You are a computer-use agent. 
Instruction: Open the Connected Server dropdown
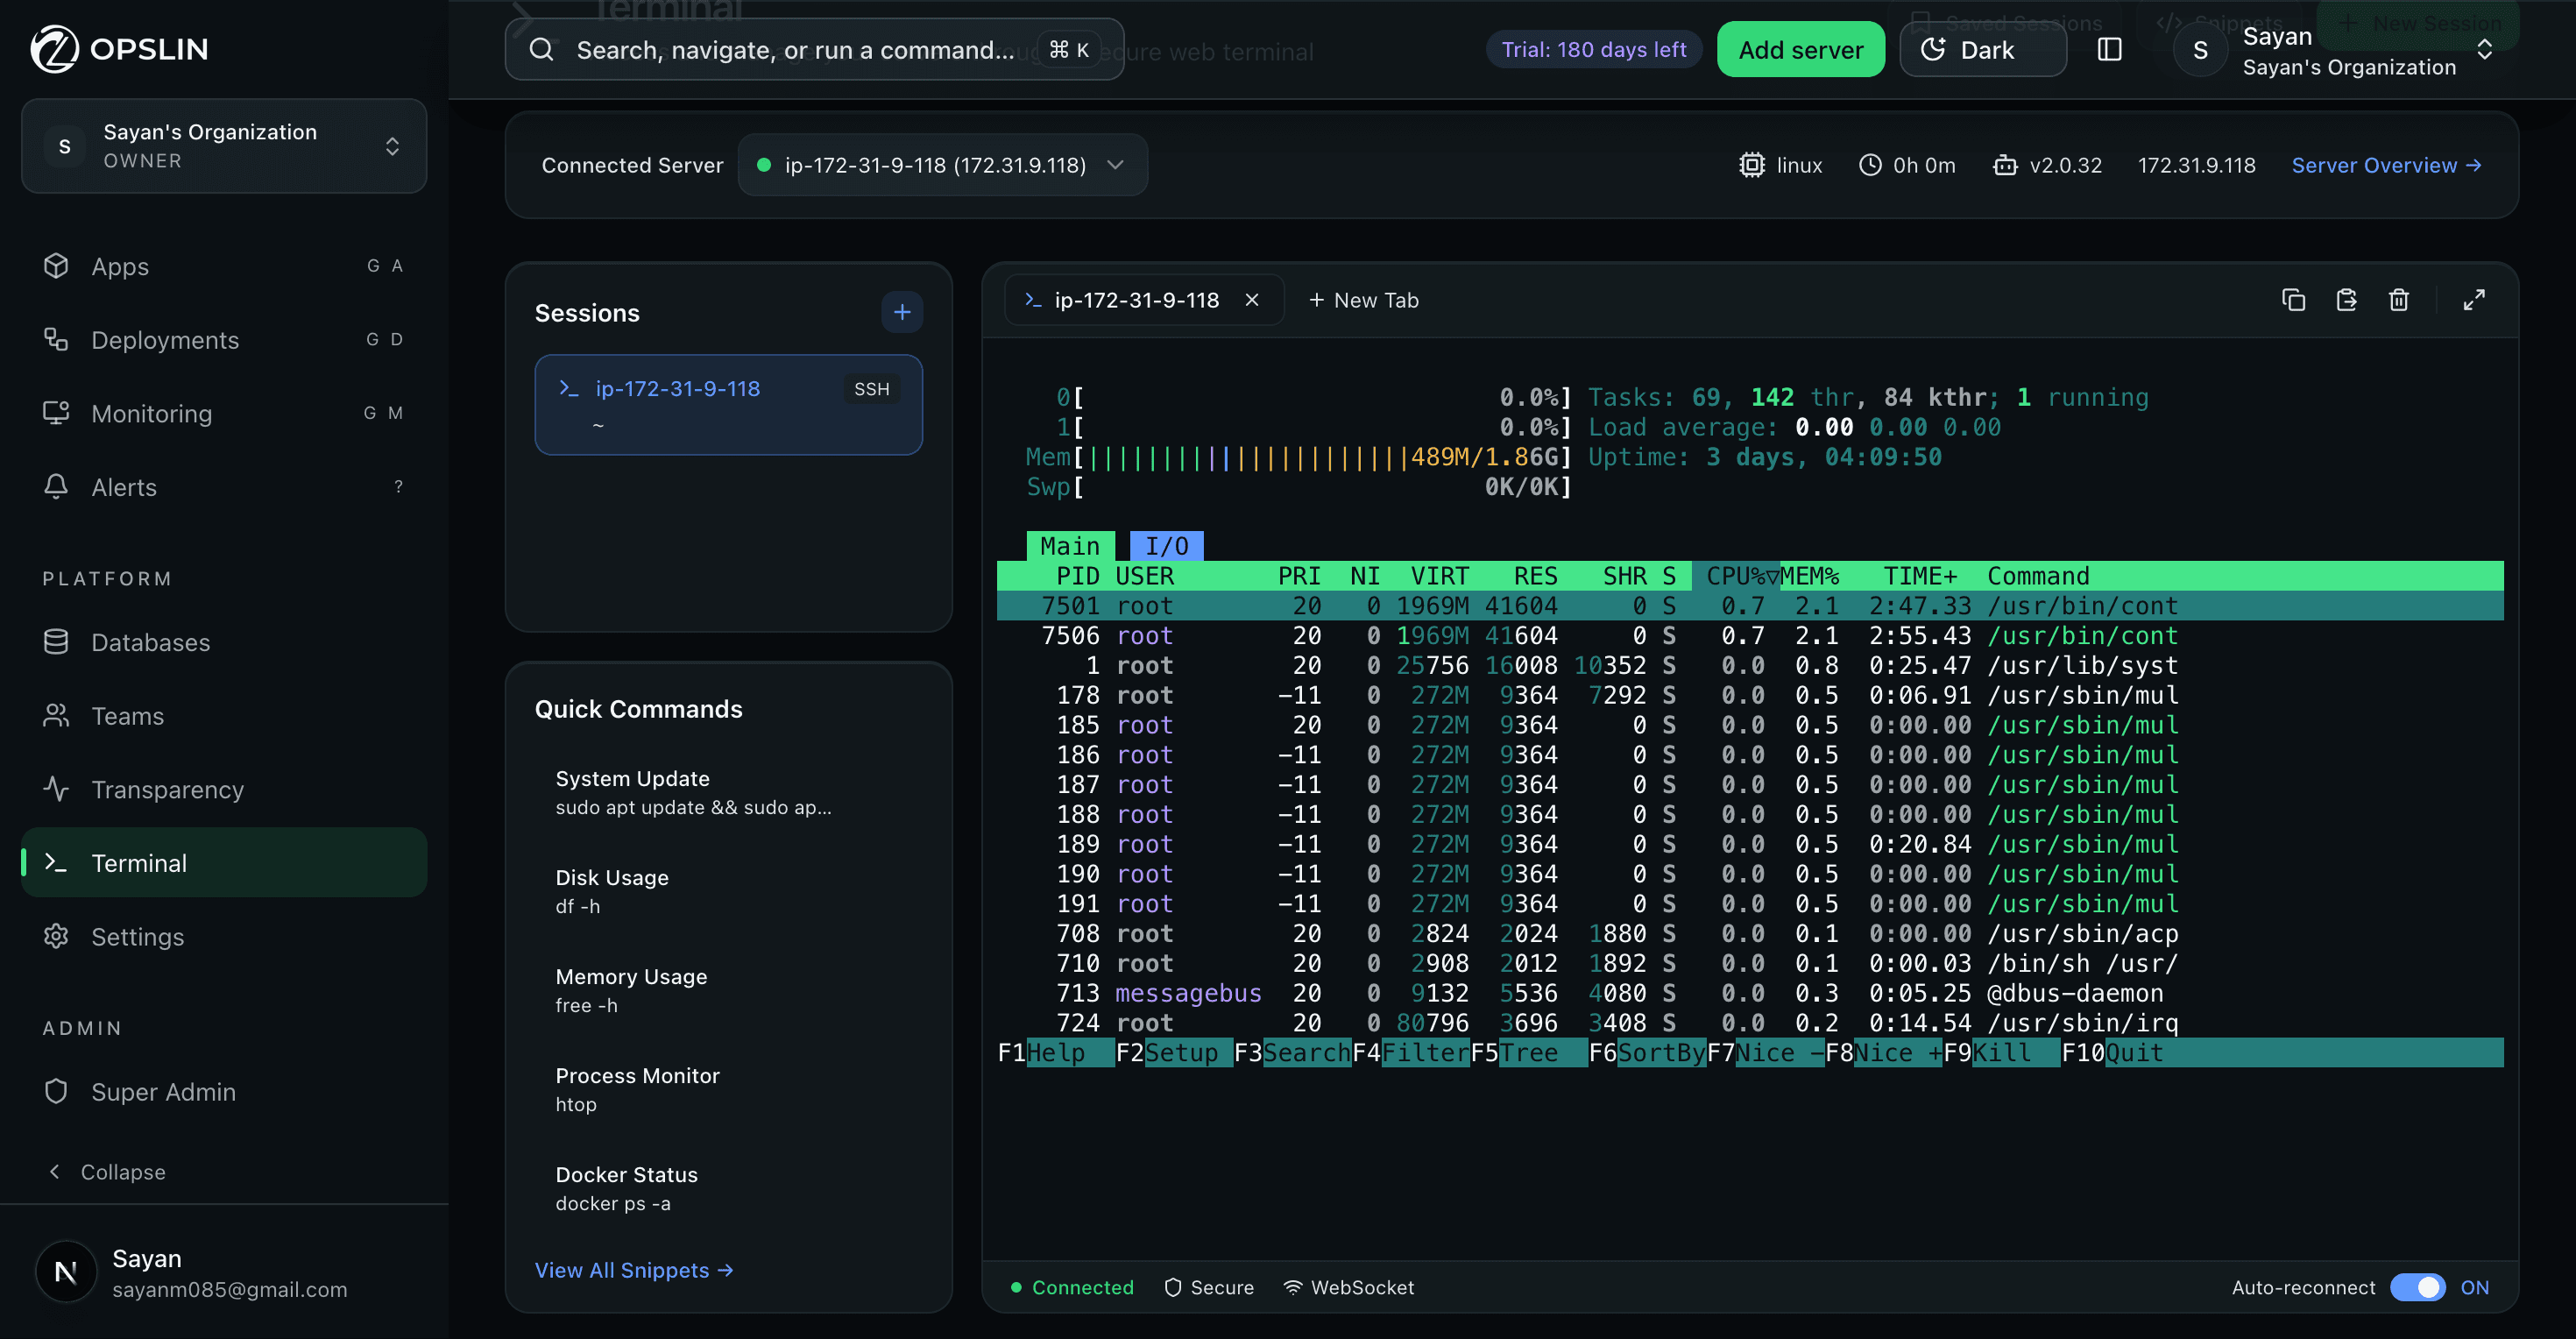pos(943,165)
